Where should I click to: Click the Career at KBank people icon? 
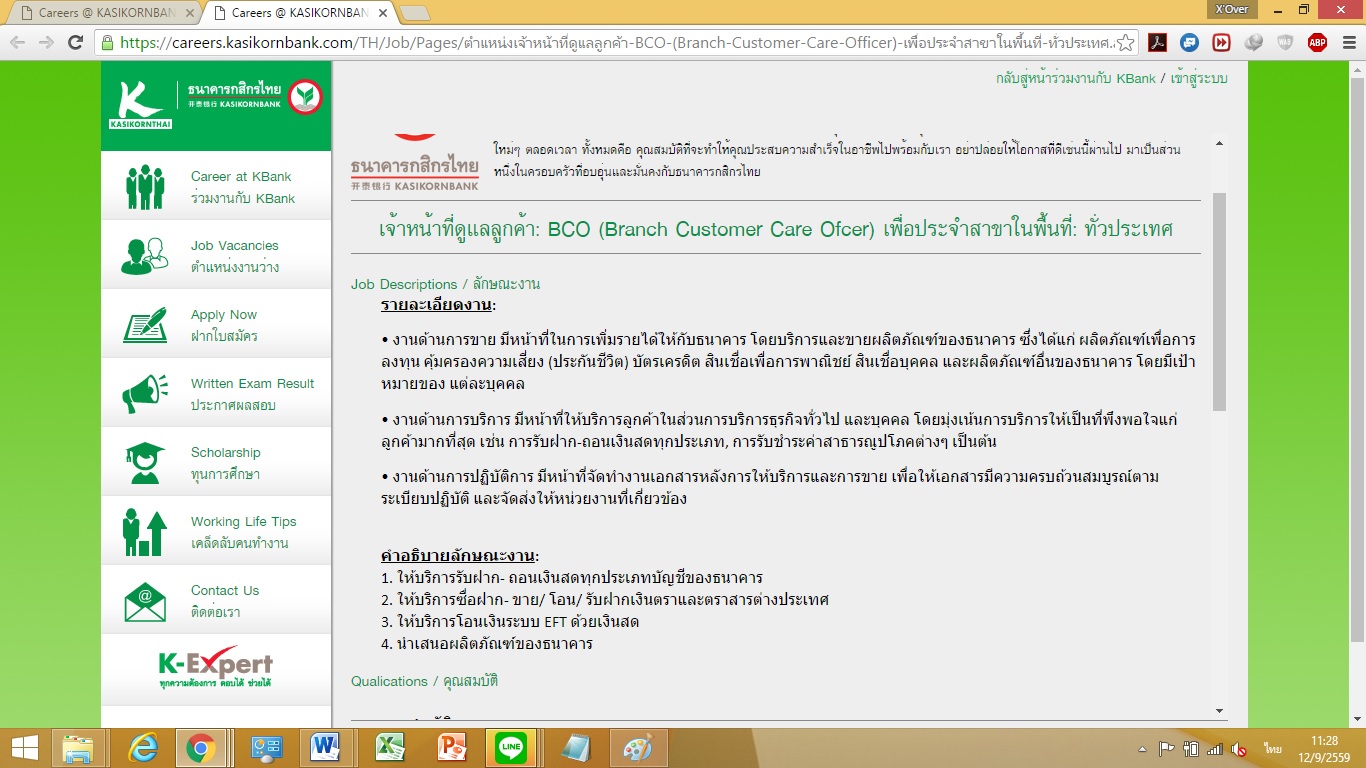(x=146, y=186)
